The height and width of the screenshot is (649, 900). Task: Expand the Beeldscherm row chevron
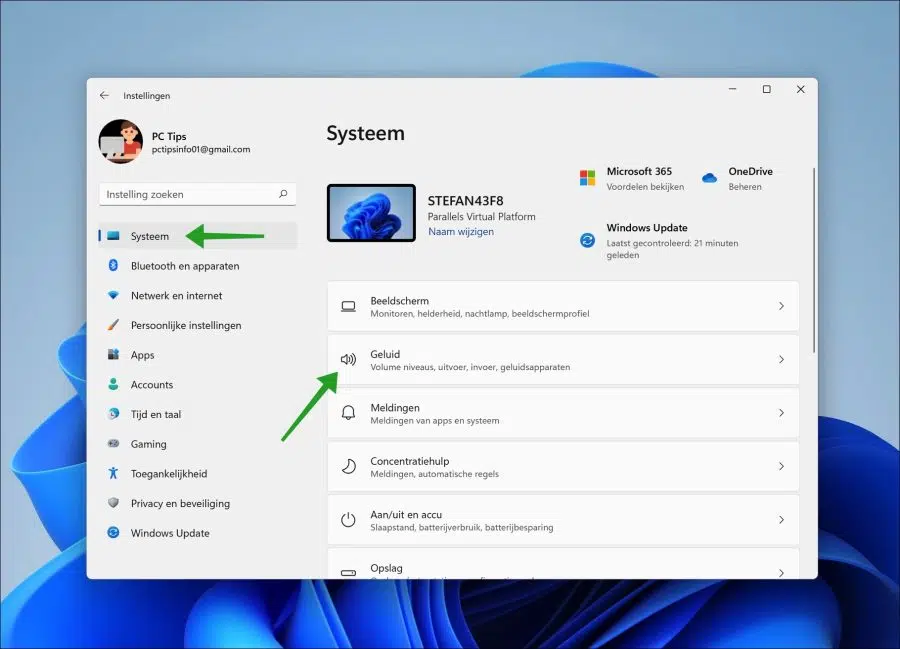point(781,306)
